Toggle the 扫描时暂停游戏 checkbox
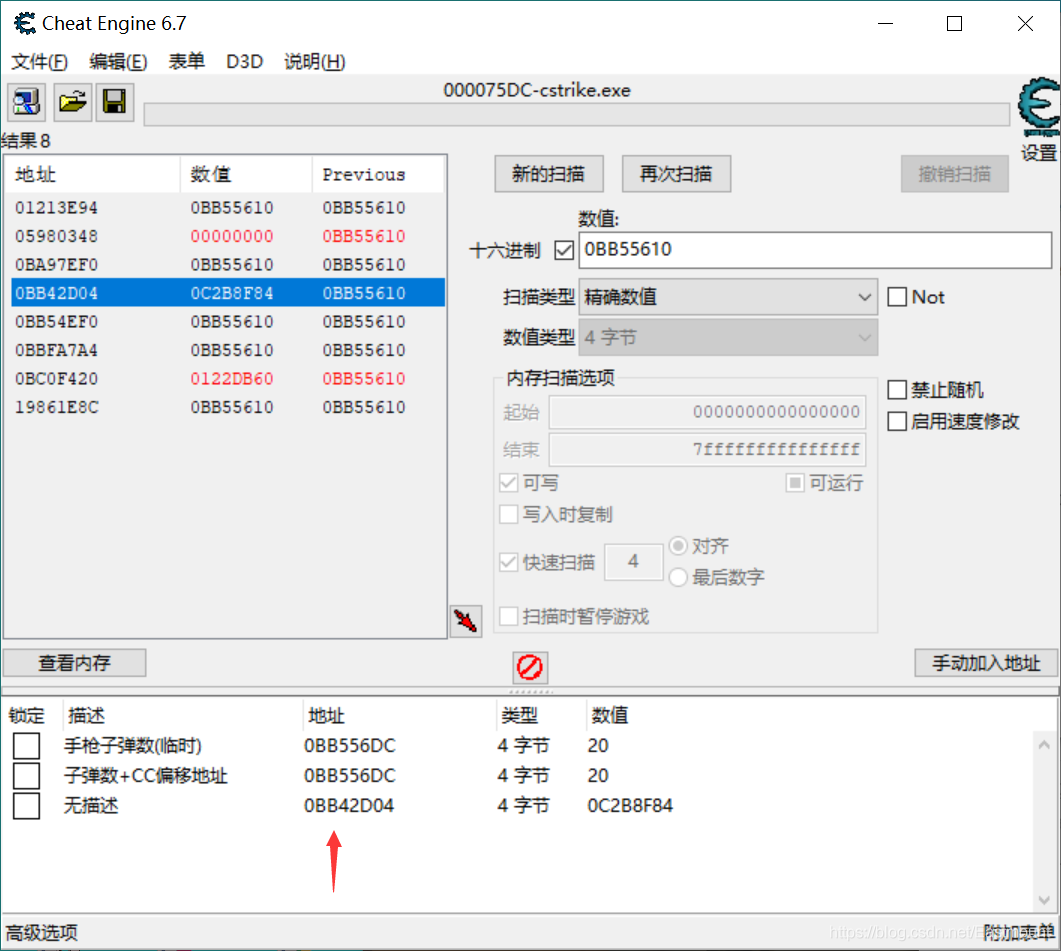Image resolution: width=1061 pixels, height=951 pixels. 508,616
